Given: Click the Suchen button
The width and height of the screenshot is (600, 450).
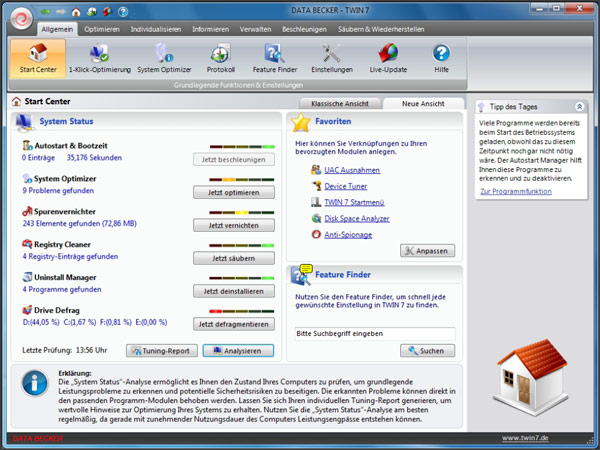Looking at the screenshot, I should pyautogui.click(x=427, y=351).
